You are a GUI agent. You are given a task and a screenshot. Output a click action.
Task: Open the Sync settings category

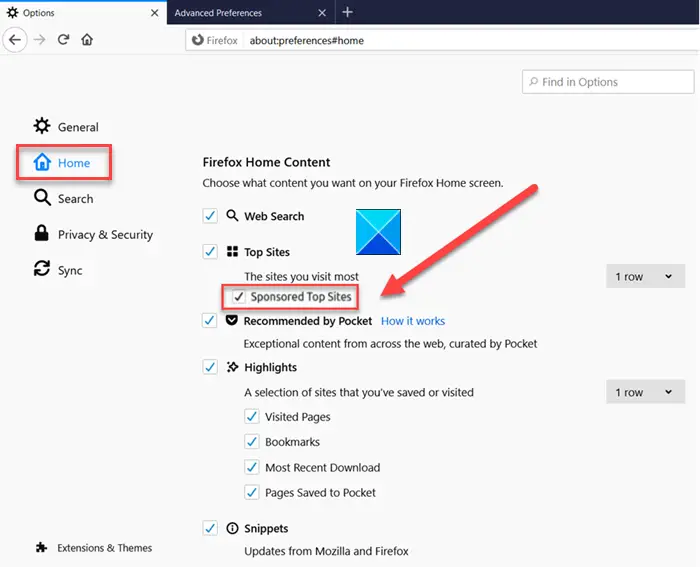tap(58, 270)
